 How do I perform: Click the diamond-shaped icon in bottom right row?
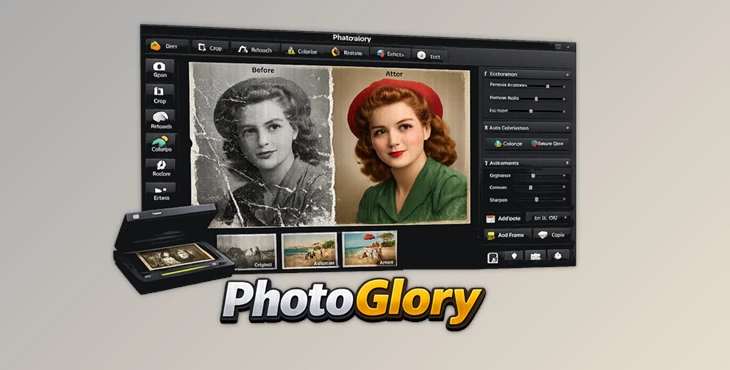point(514,256)
